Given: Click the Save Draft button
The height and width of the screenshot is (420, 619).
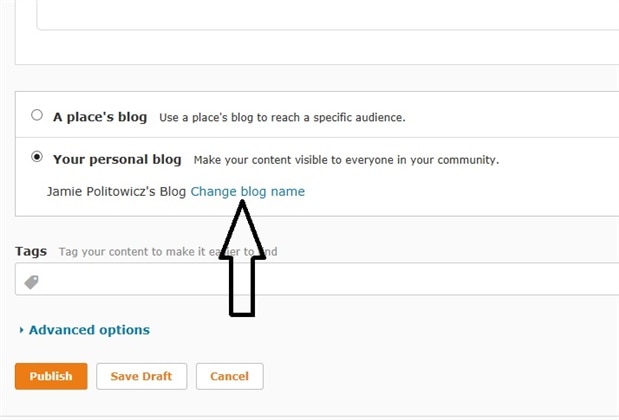Looking at the screenshot, I should pyautogui.click(x=141, y=376).
